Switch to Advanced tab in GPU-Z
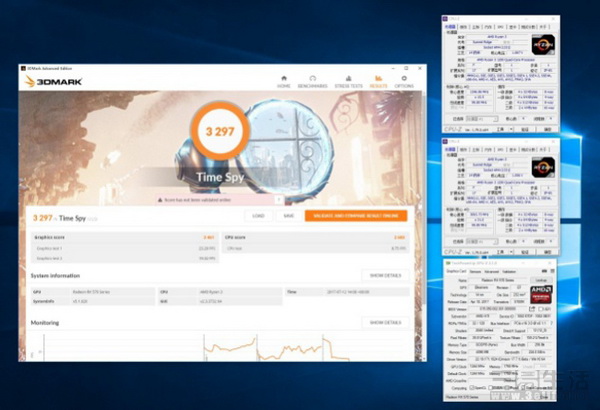 [x=492, y=271]
